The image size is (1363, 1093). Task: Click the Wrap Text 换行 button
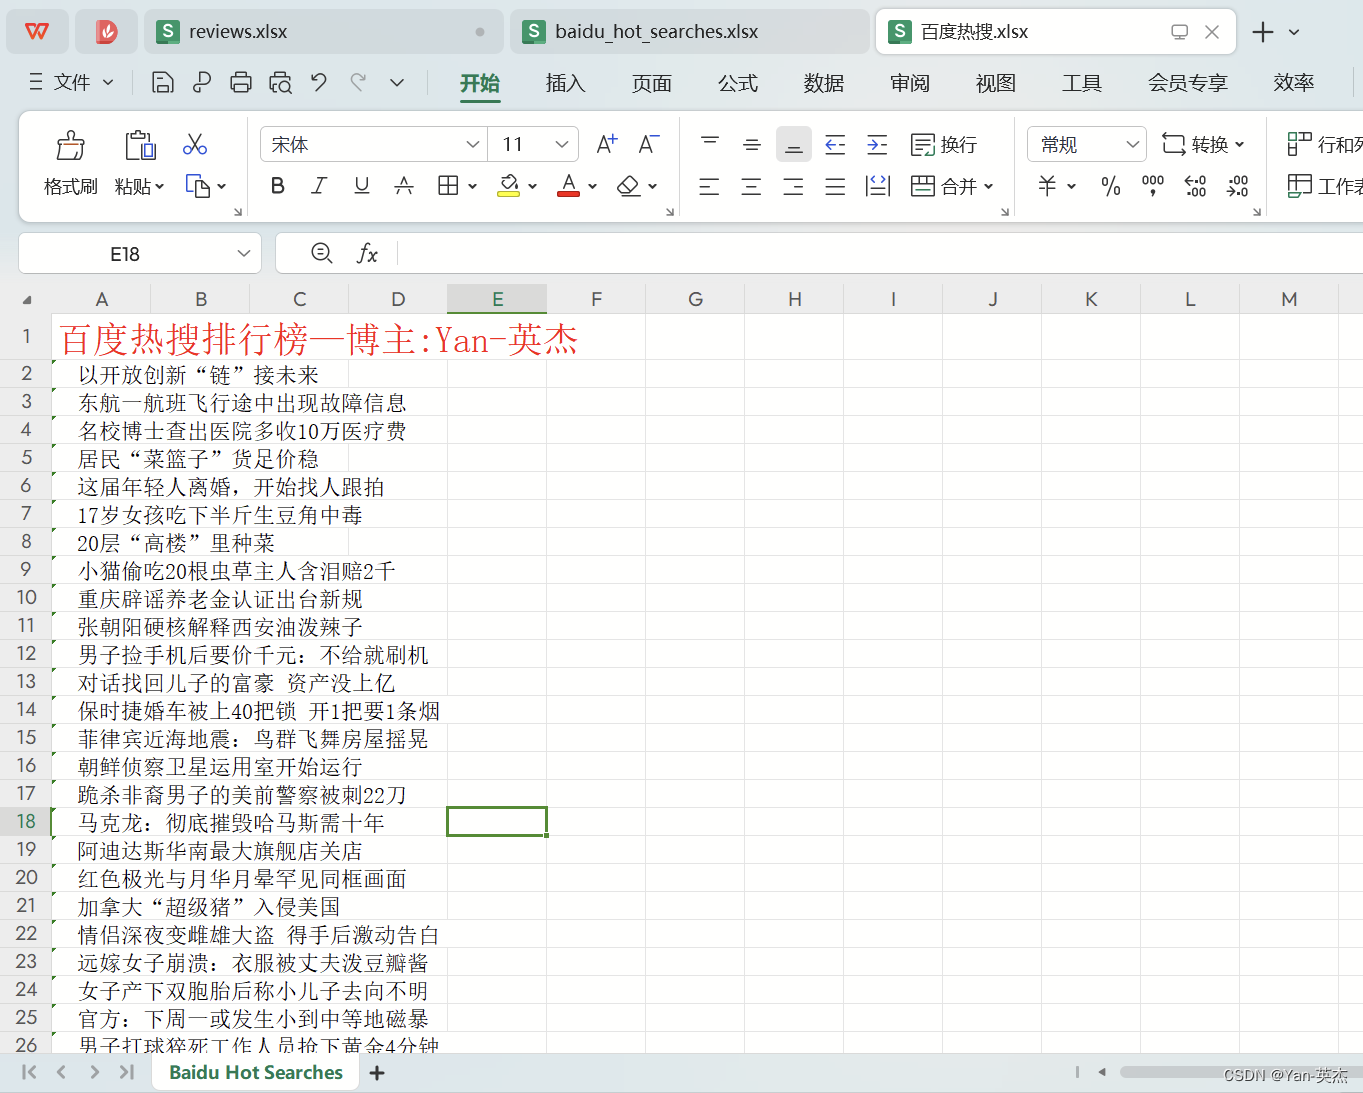(x=944, y=145)
